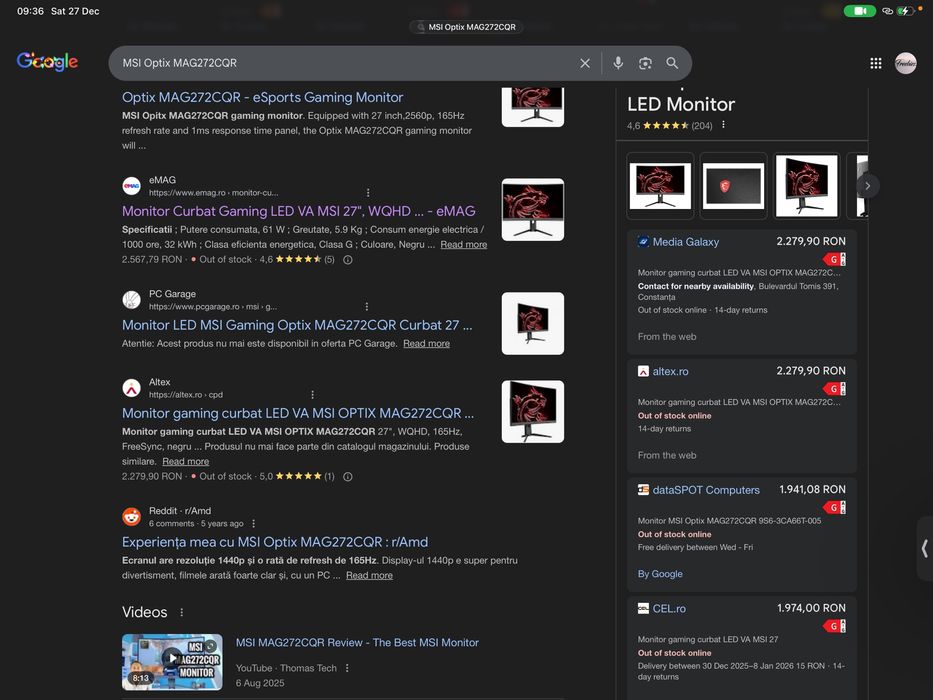
Task: Click eMAG site favicon
Action: (132, 186)
